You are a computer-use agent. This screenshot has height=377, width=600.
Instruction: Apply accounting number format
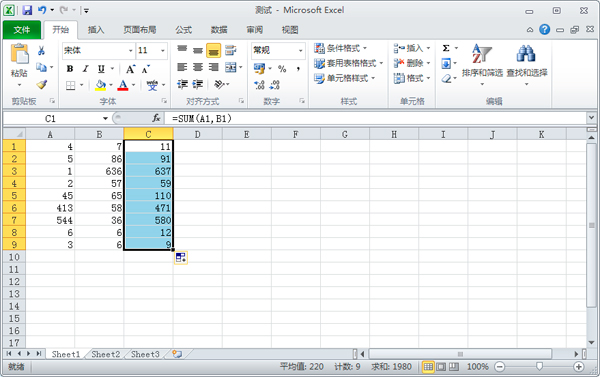click(259, 69)
